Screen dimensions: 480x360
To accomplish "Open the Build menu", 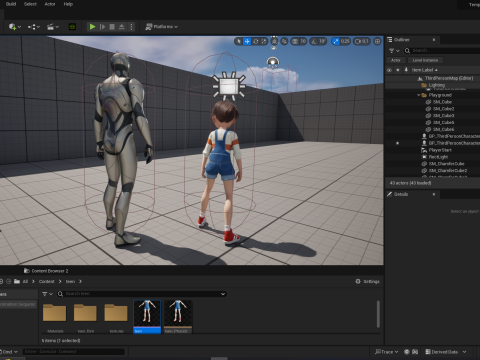I will 11,4.
